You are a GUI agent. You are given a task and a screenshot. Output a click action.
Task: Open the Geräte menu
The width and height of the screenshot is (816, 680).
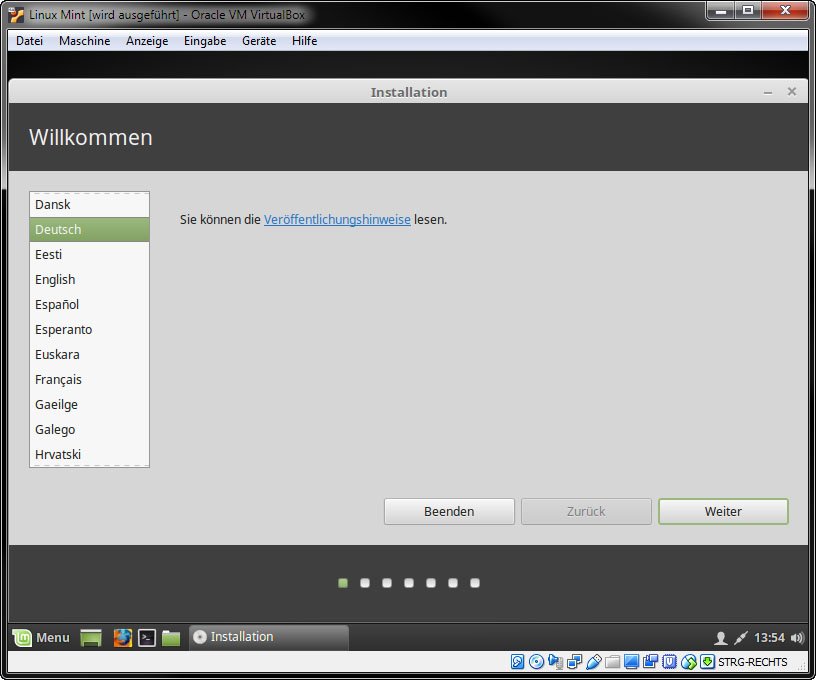[259, 41]
